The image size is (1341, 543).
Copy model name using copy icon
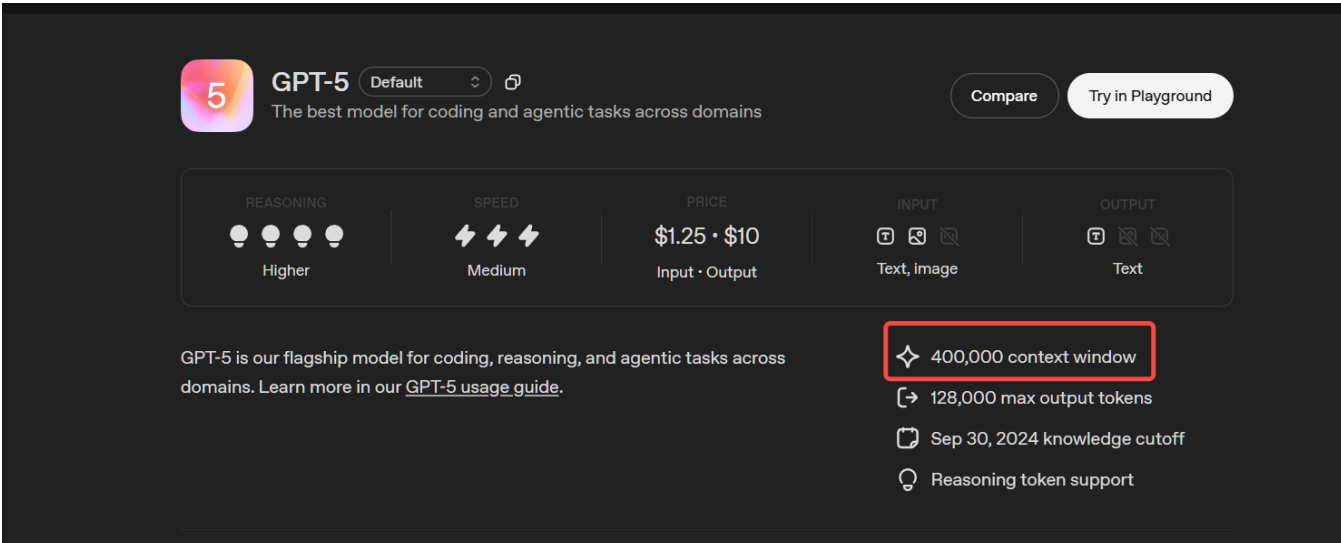pyautogui.click(x=513, y=82)
